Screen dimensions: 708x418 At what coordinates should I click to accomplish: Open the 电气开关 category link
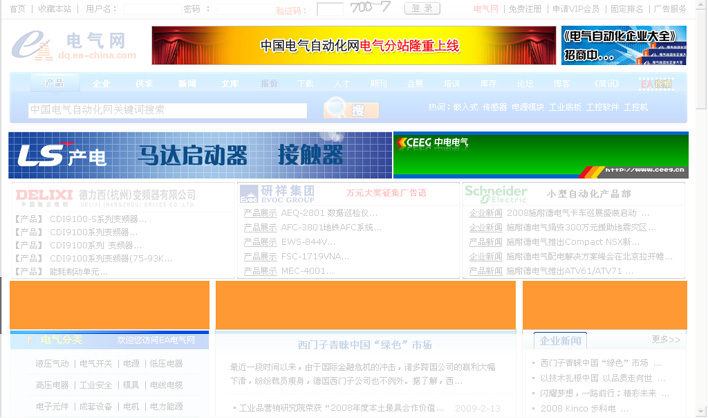pos(97,364)
